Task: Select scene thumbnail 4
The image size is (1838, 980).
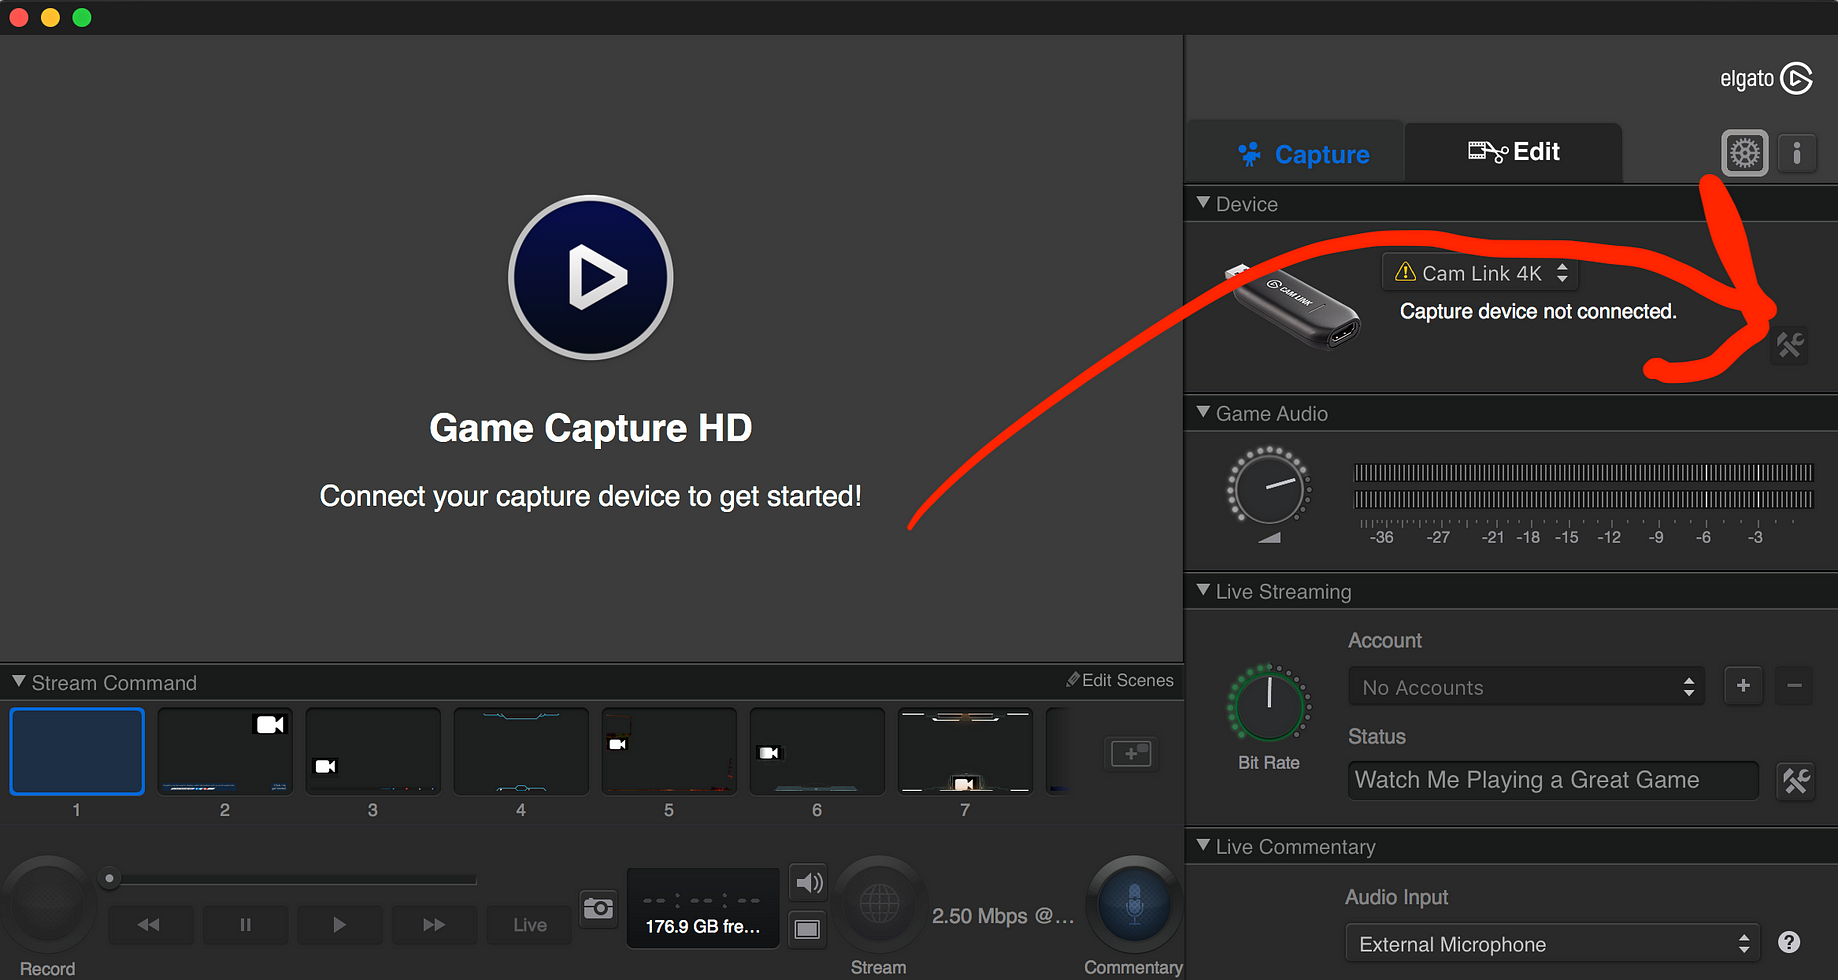Action: coord(521,751)
